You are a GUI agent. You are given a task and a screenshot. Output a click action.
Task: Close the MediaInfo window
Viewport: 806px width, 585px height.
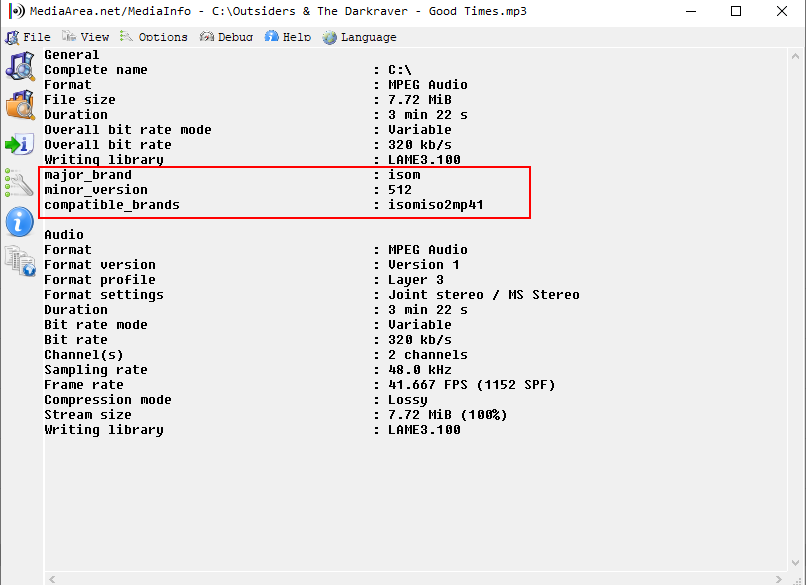pos(782,11)
